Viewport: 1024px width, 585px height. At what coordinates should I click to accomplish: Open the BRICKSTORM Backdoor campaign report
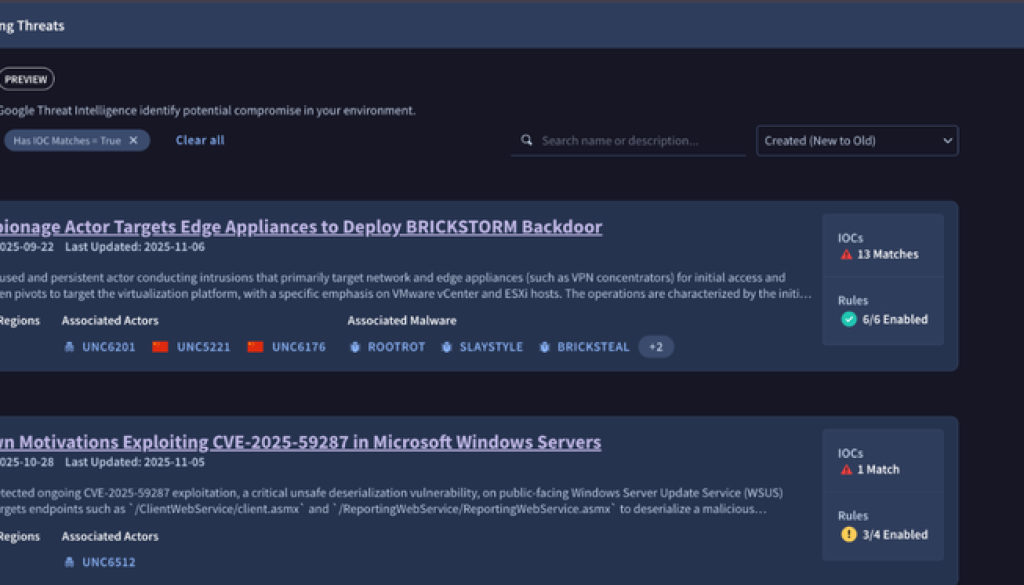300,227
